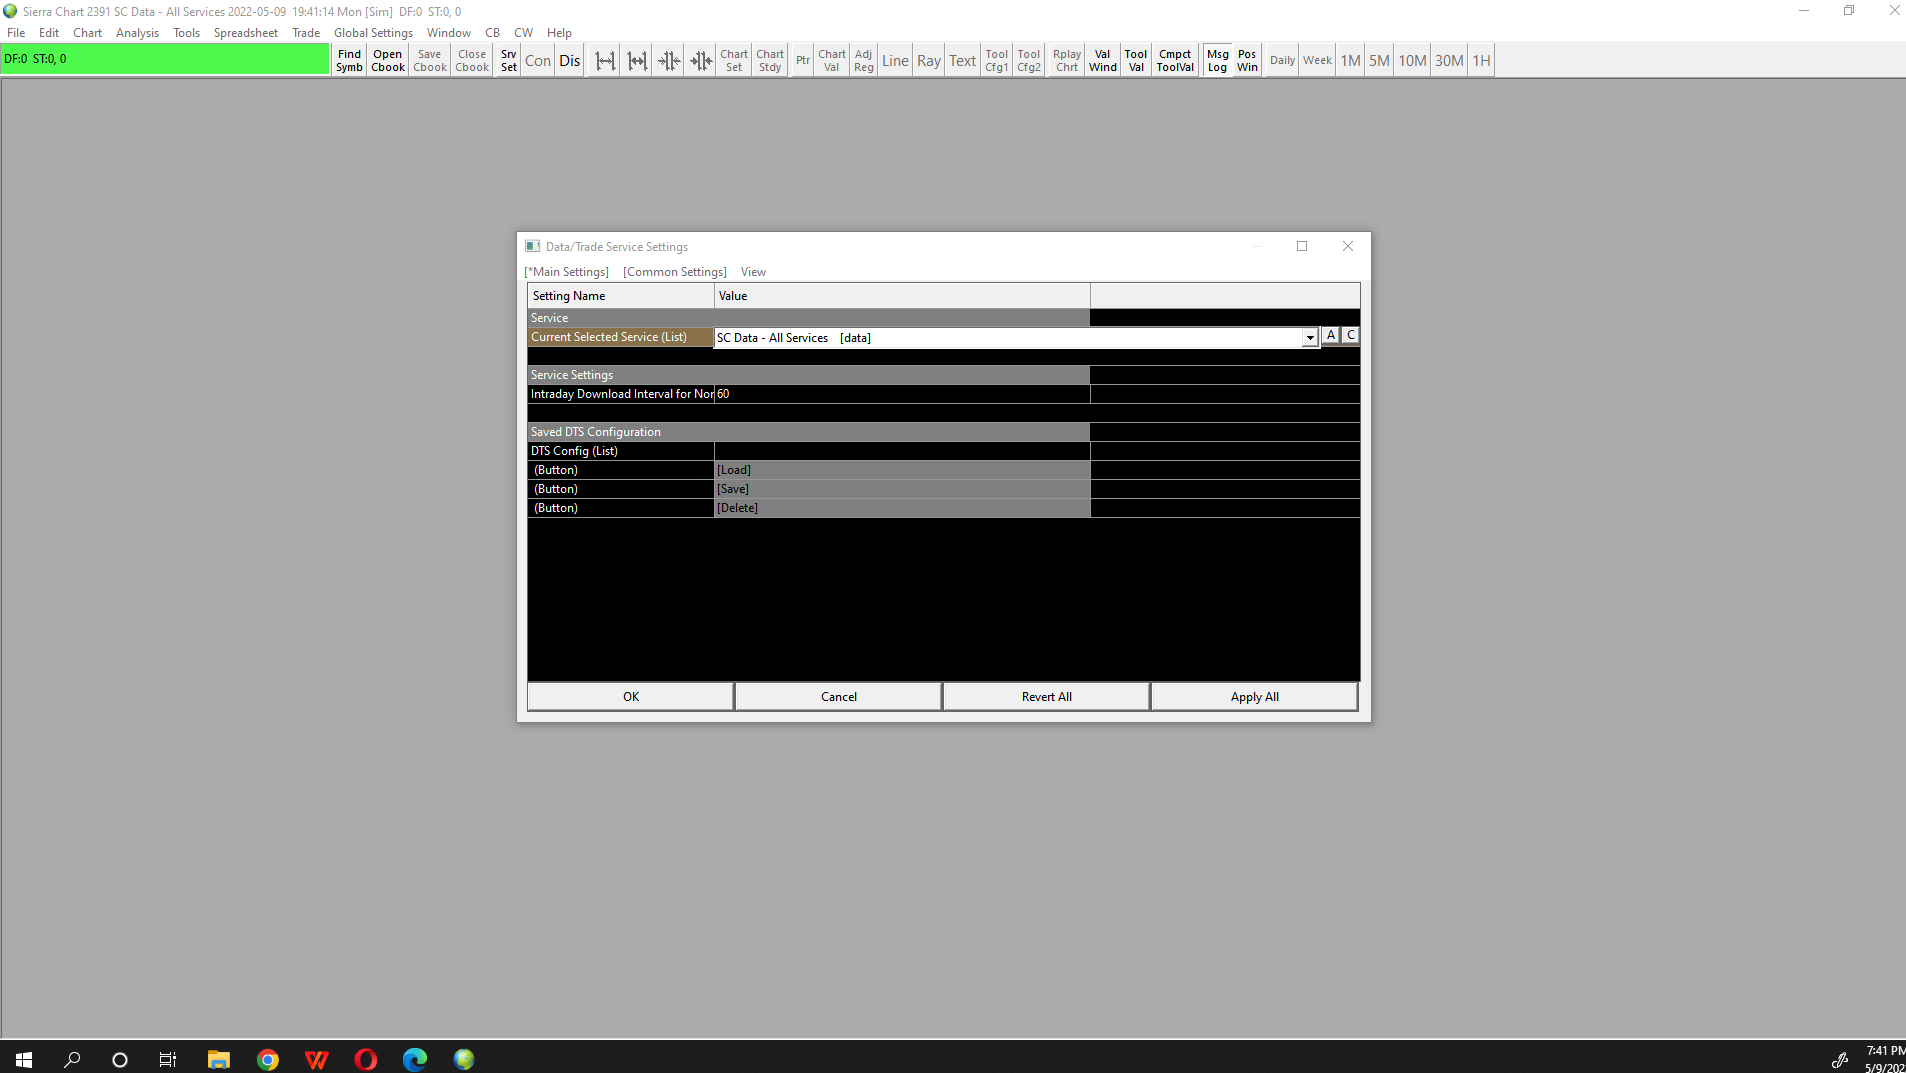Set the 1H timeframe
Screen dimensions: 1906x1073
click(x=1481, y=61)
